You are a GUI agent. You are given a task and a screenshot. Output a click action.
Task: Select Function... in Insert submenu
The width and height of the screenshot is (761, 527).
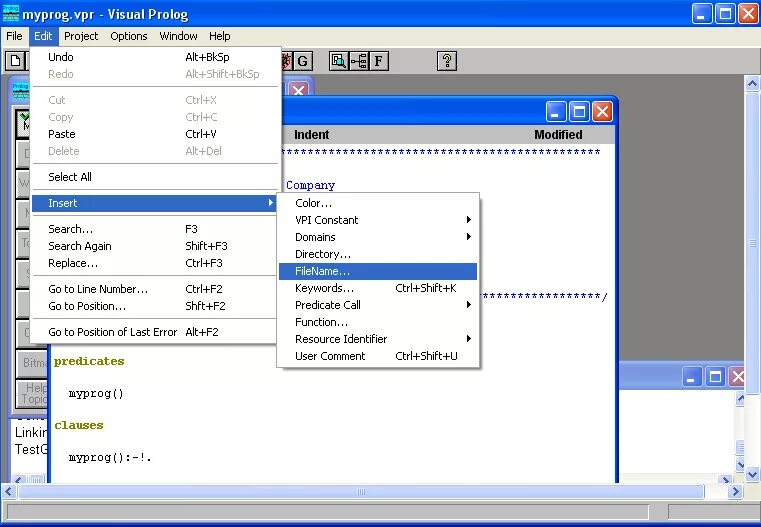pos(378,322)
